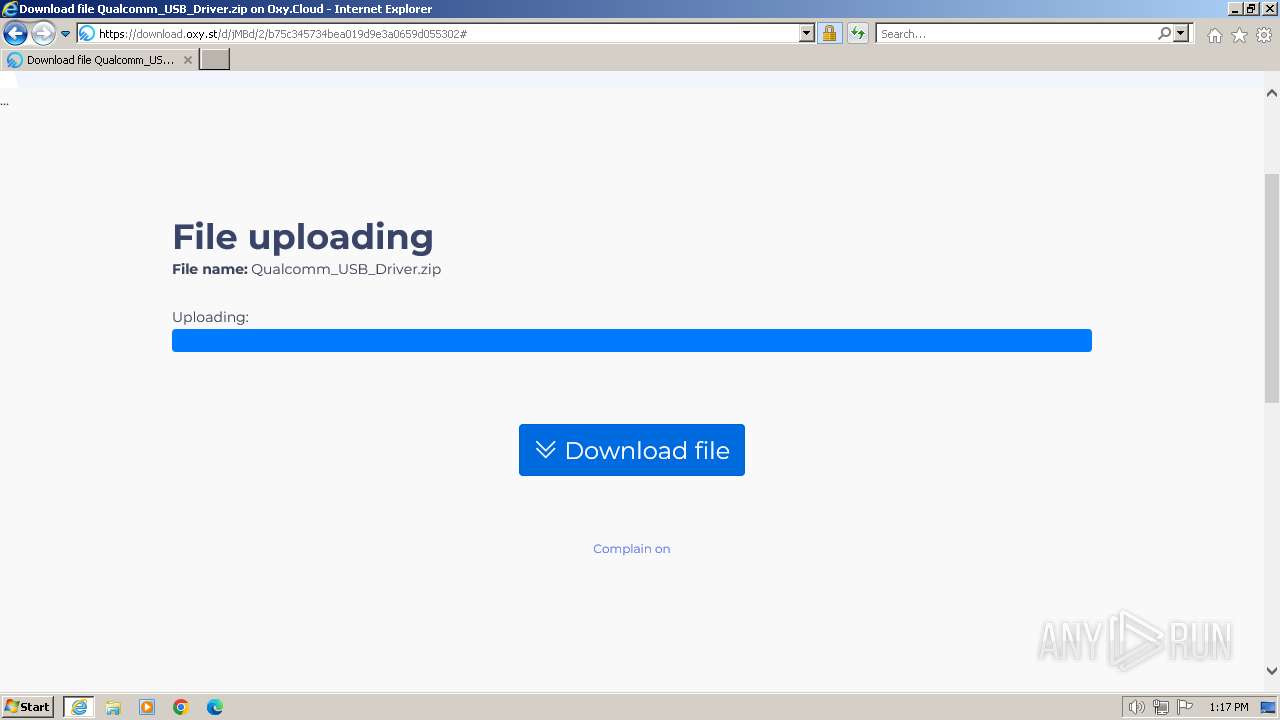Click the network tray icon
Viewport: 1280px width, 720px height.
coord(1161,707)
